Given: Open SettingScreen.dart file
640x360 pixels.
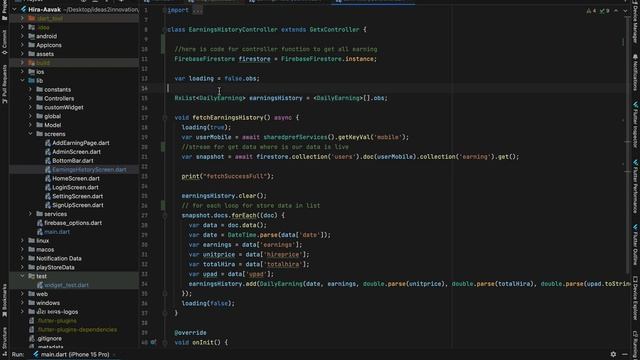Looking at the screenshot, I should (78, 196).
